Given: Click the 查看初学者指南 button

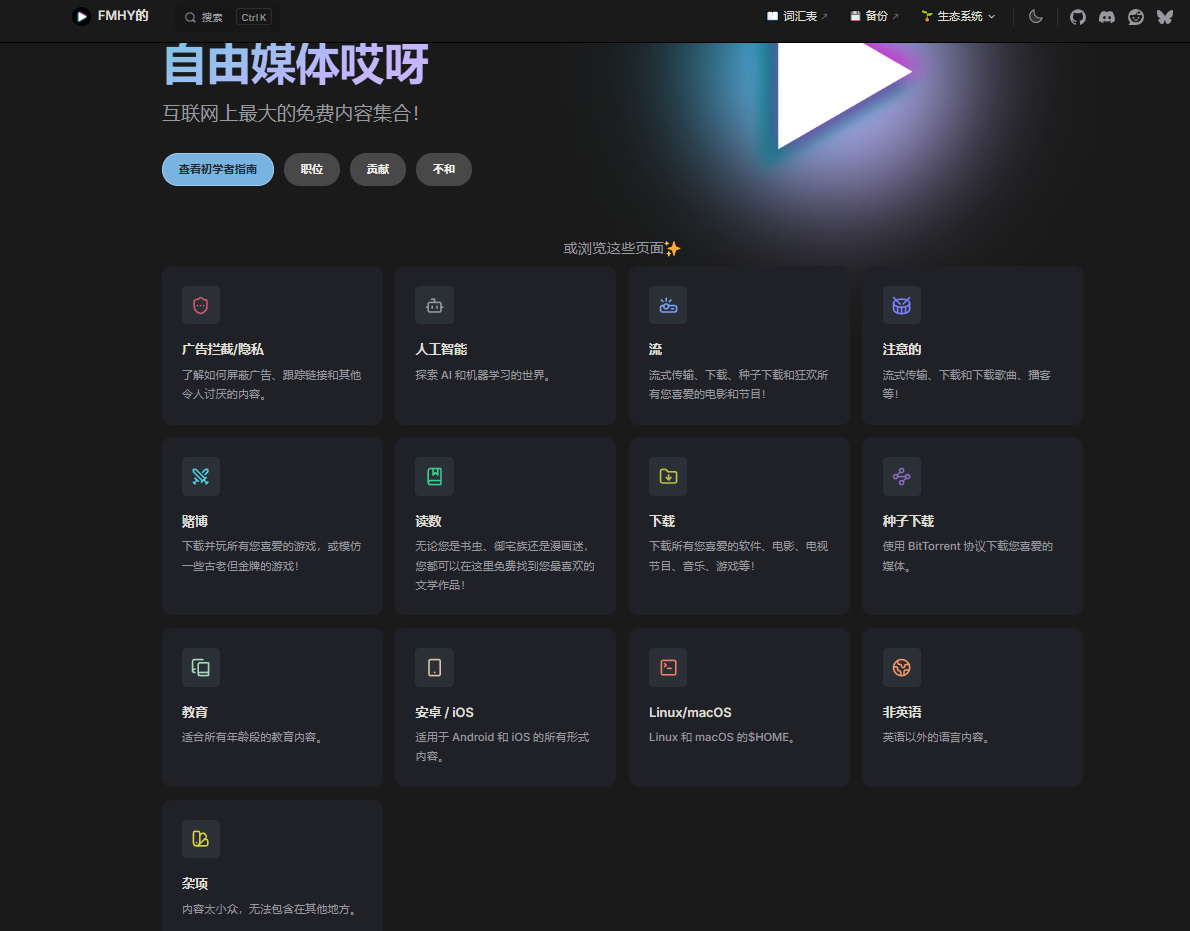Looking at the screenshot, I should [218, 169].
